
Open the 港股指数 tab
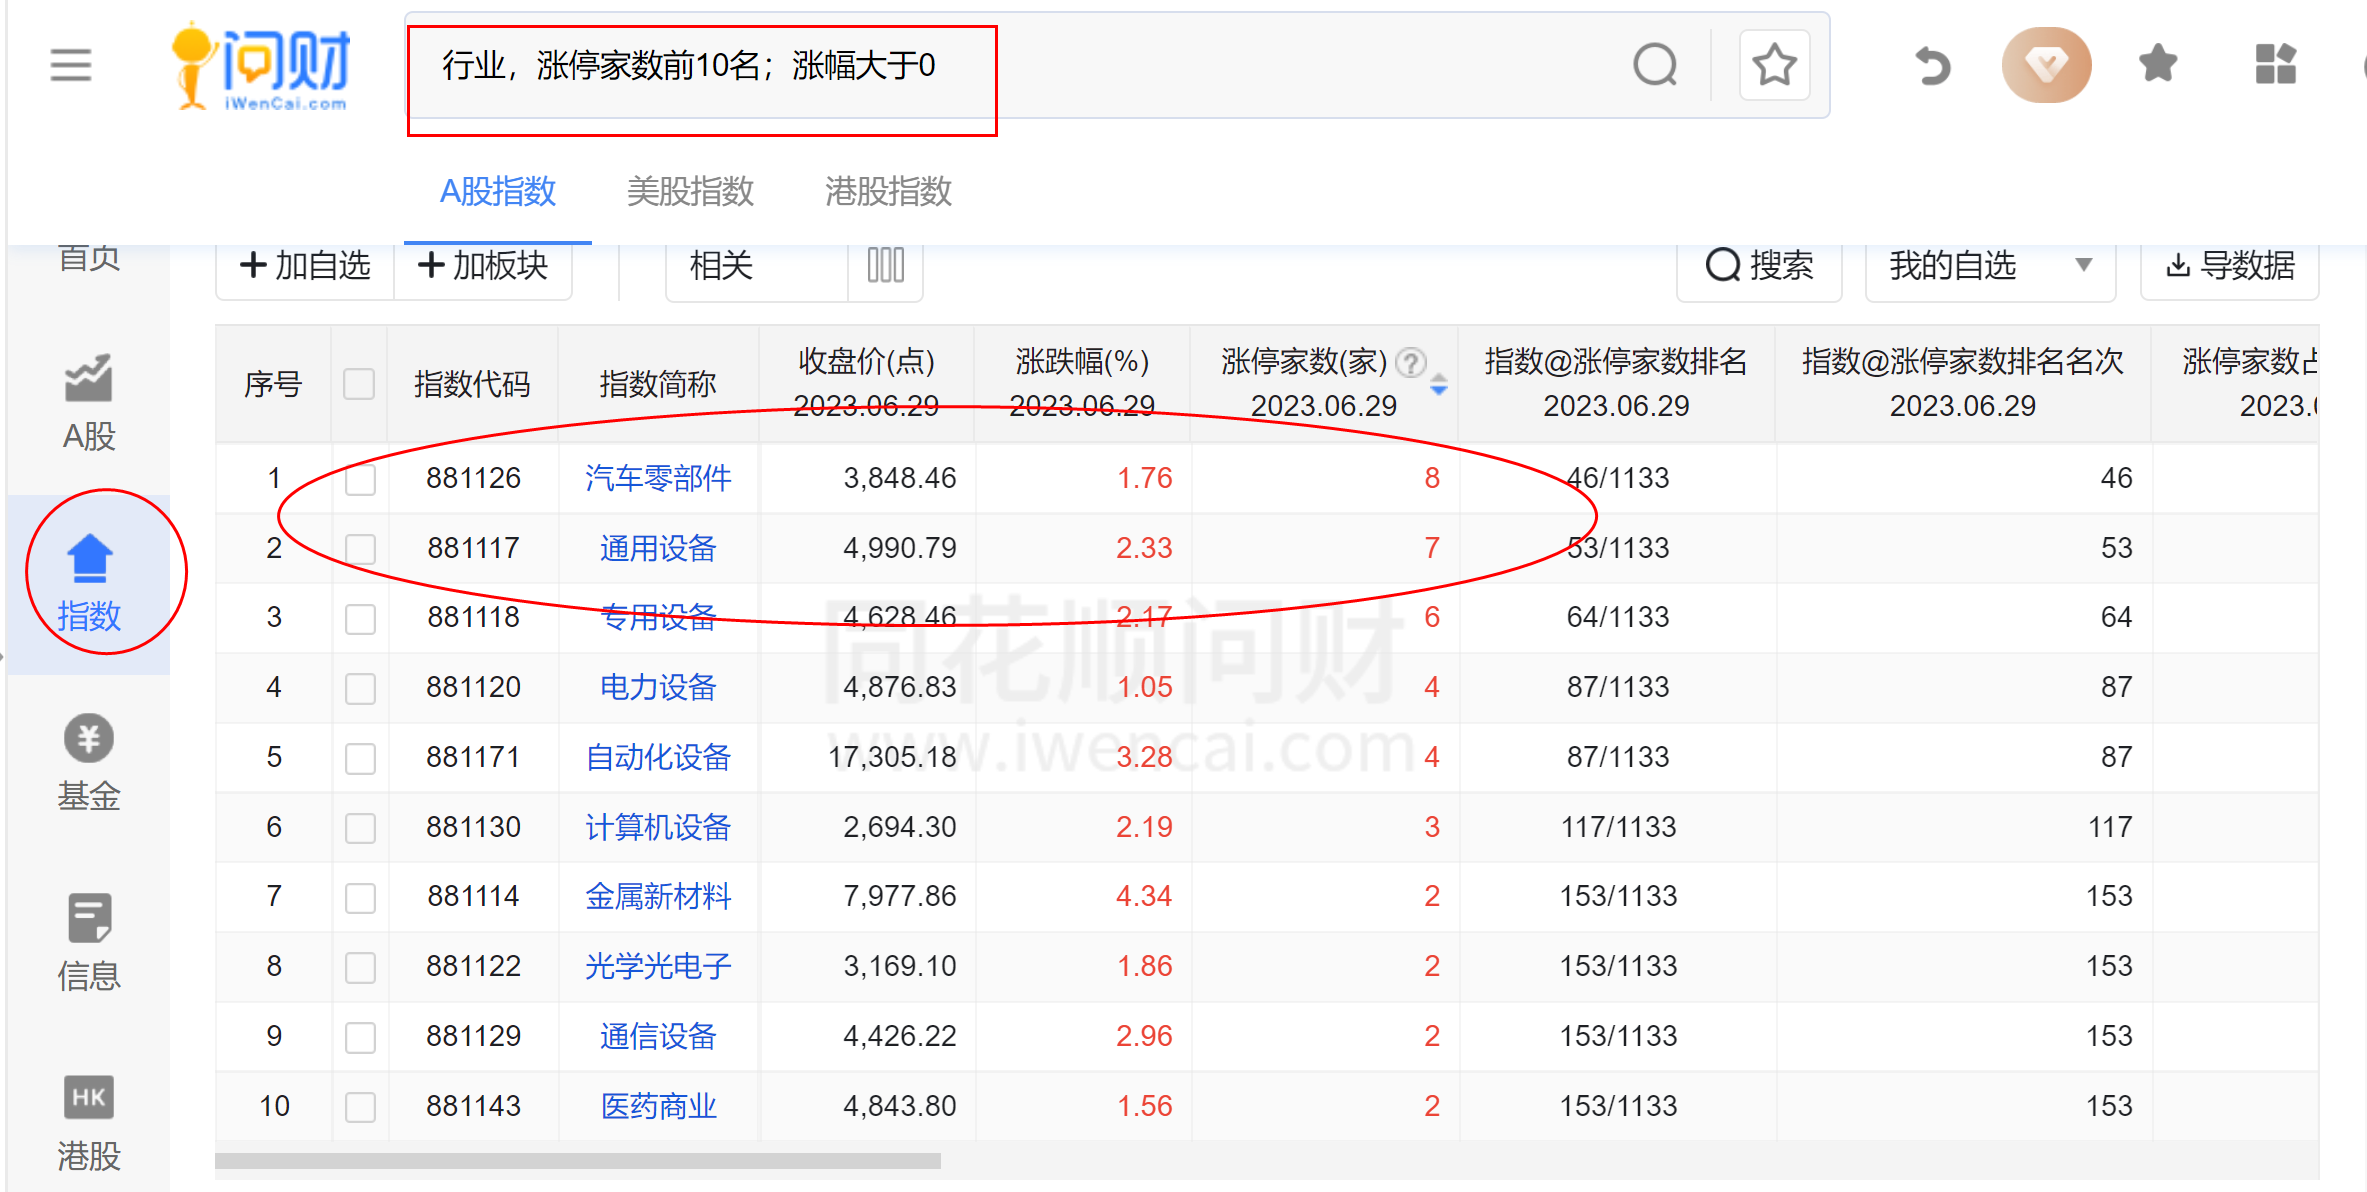(x=886, y=192)
